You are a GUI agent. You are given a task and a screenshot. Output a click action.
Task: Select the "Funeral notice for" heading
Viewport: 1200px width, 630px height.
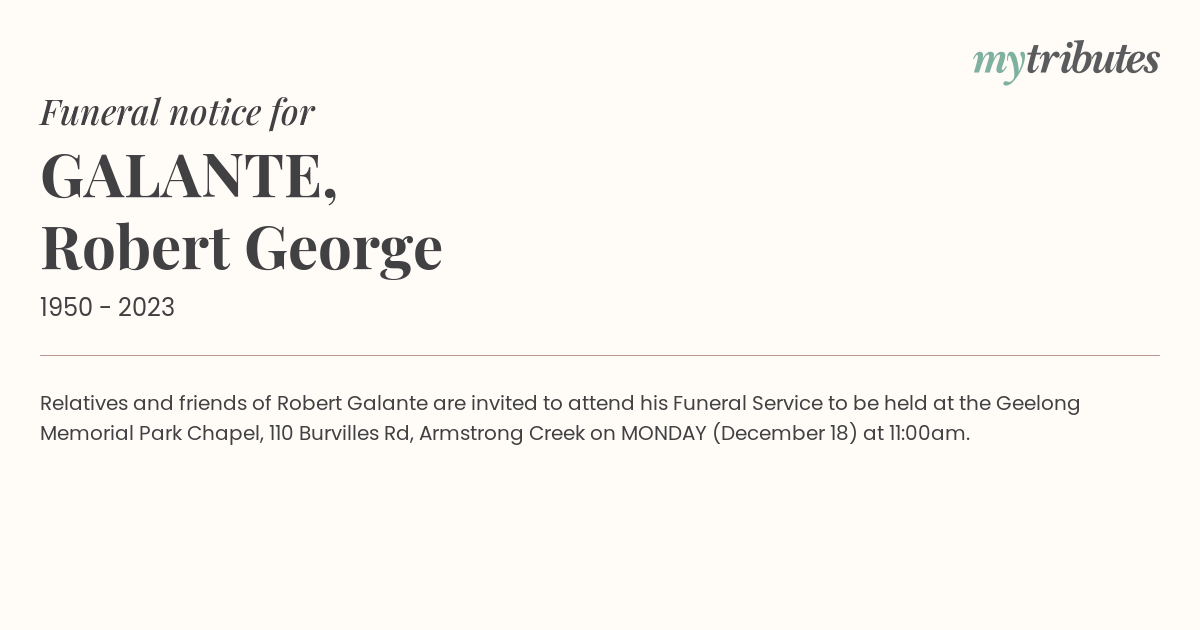177,112
